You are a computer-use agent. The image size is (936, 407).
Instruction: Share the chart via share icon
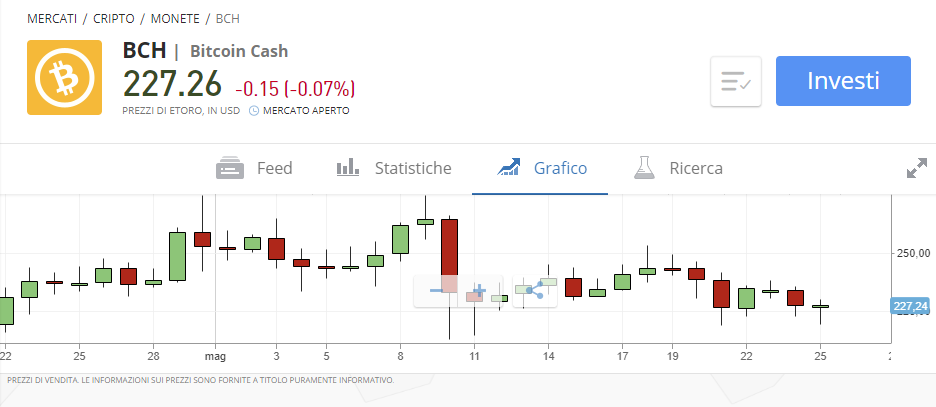coord(535,291)
